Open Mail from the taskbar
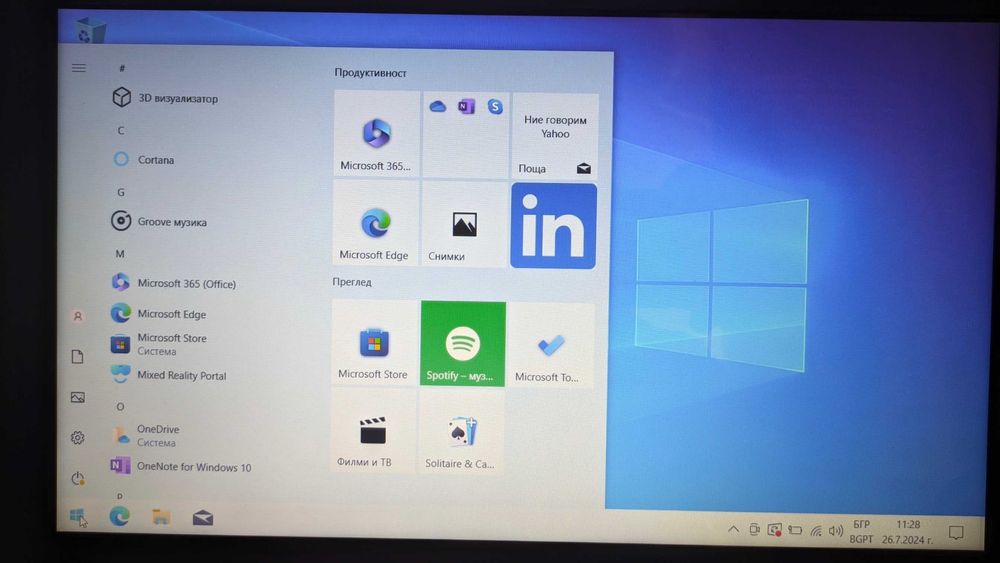The height and width of the screenshot is (563, 1000). (x=203, y=518)
